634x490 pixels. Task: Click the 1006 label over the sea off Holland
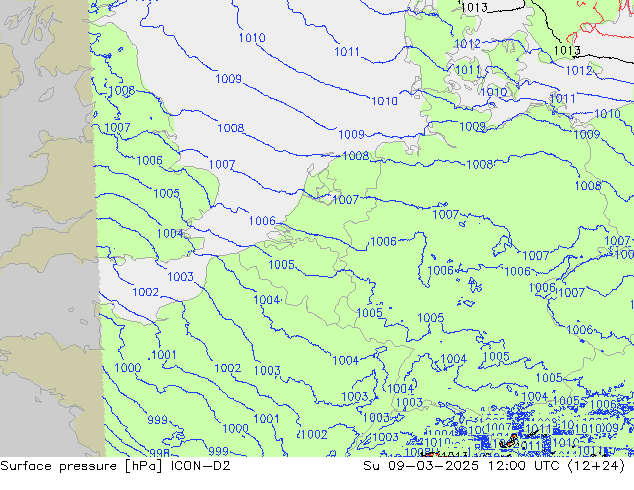tap(262, 221)
